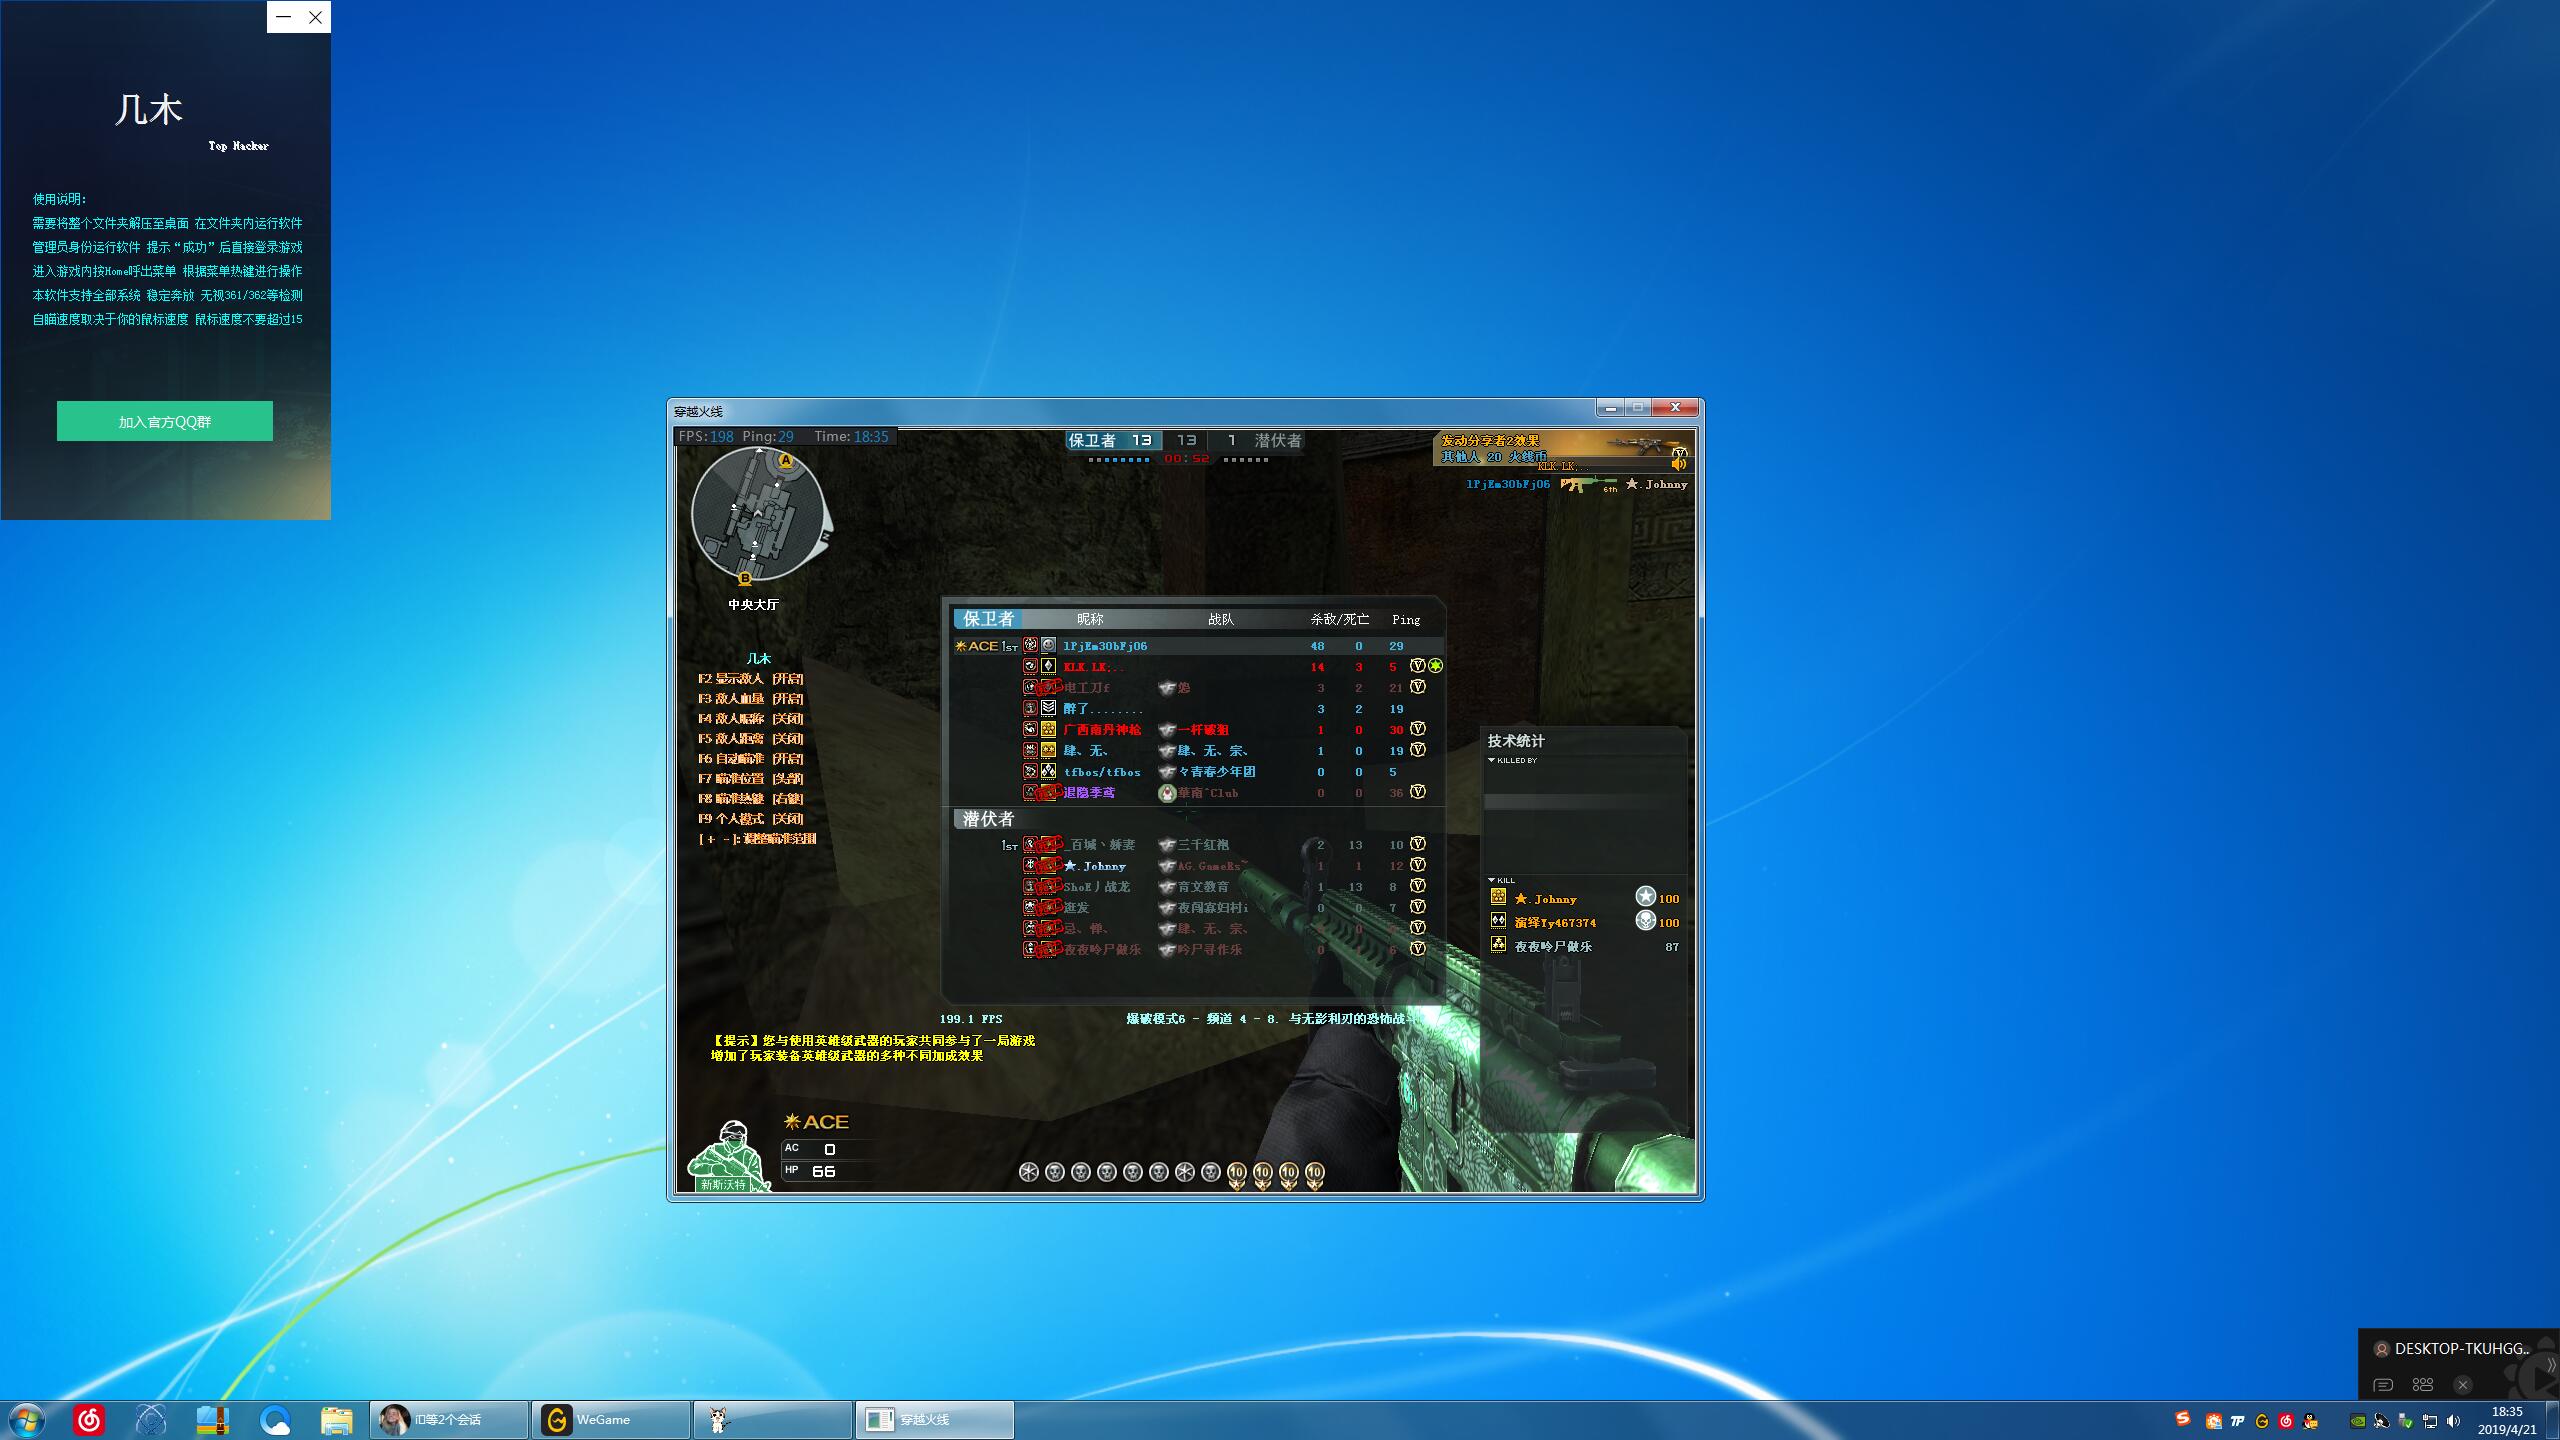Click the Show Desktop strip beside clock
The image size is (2560, 1440).
point(2553,1420)
